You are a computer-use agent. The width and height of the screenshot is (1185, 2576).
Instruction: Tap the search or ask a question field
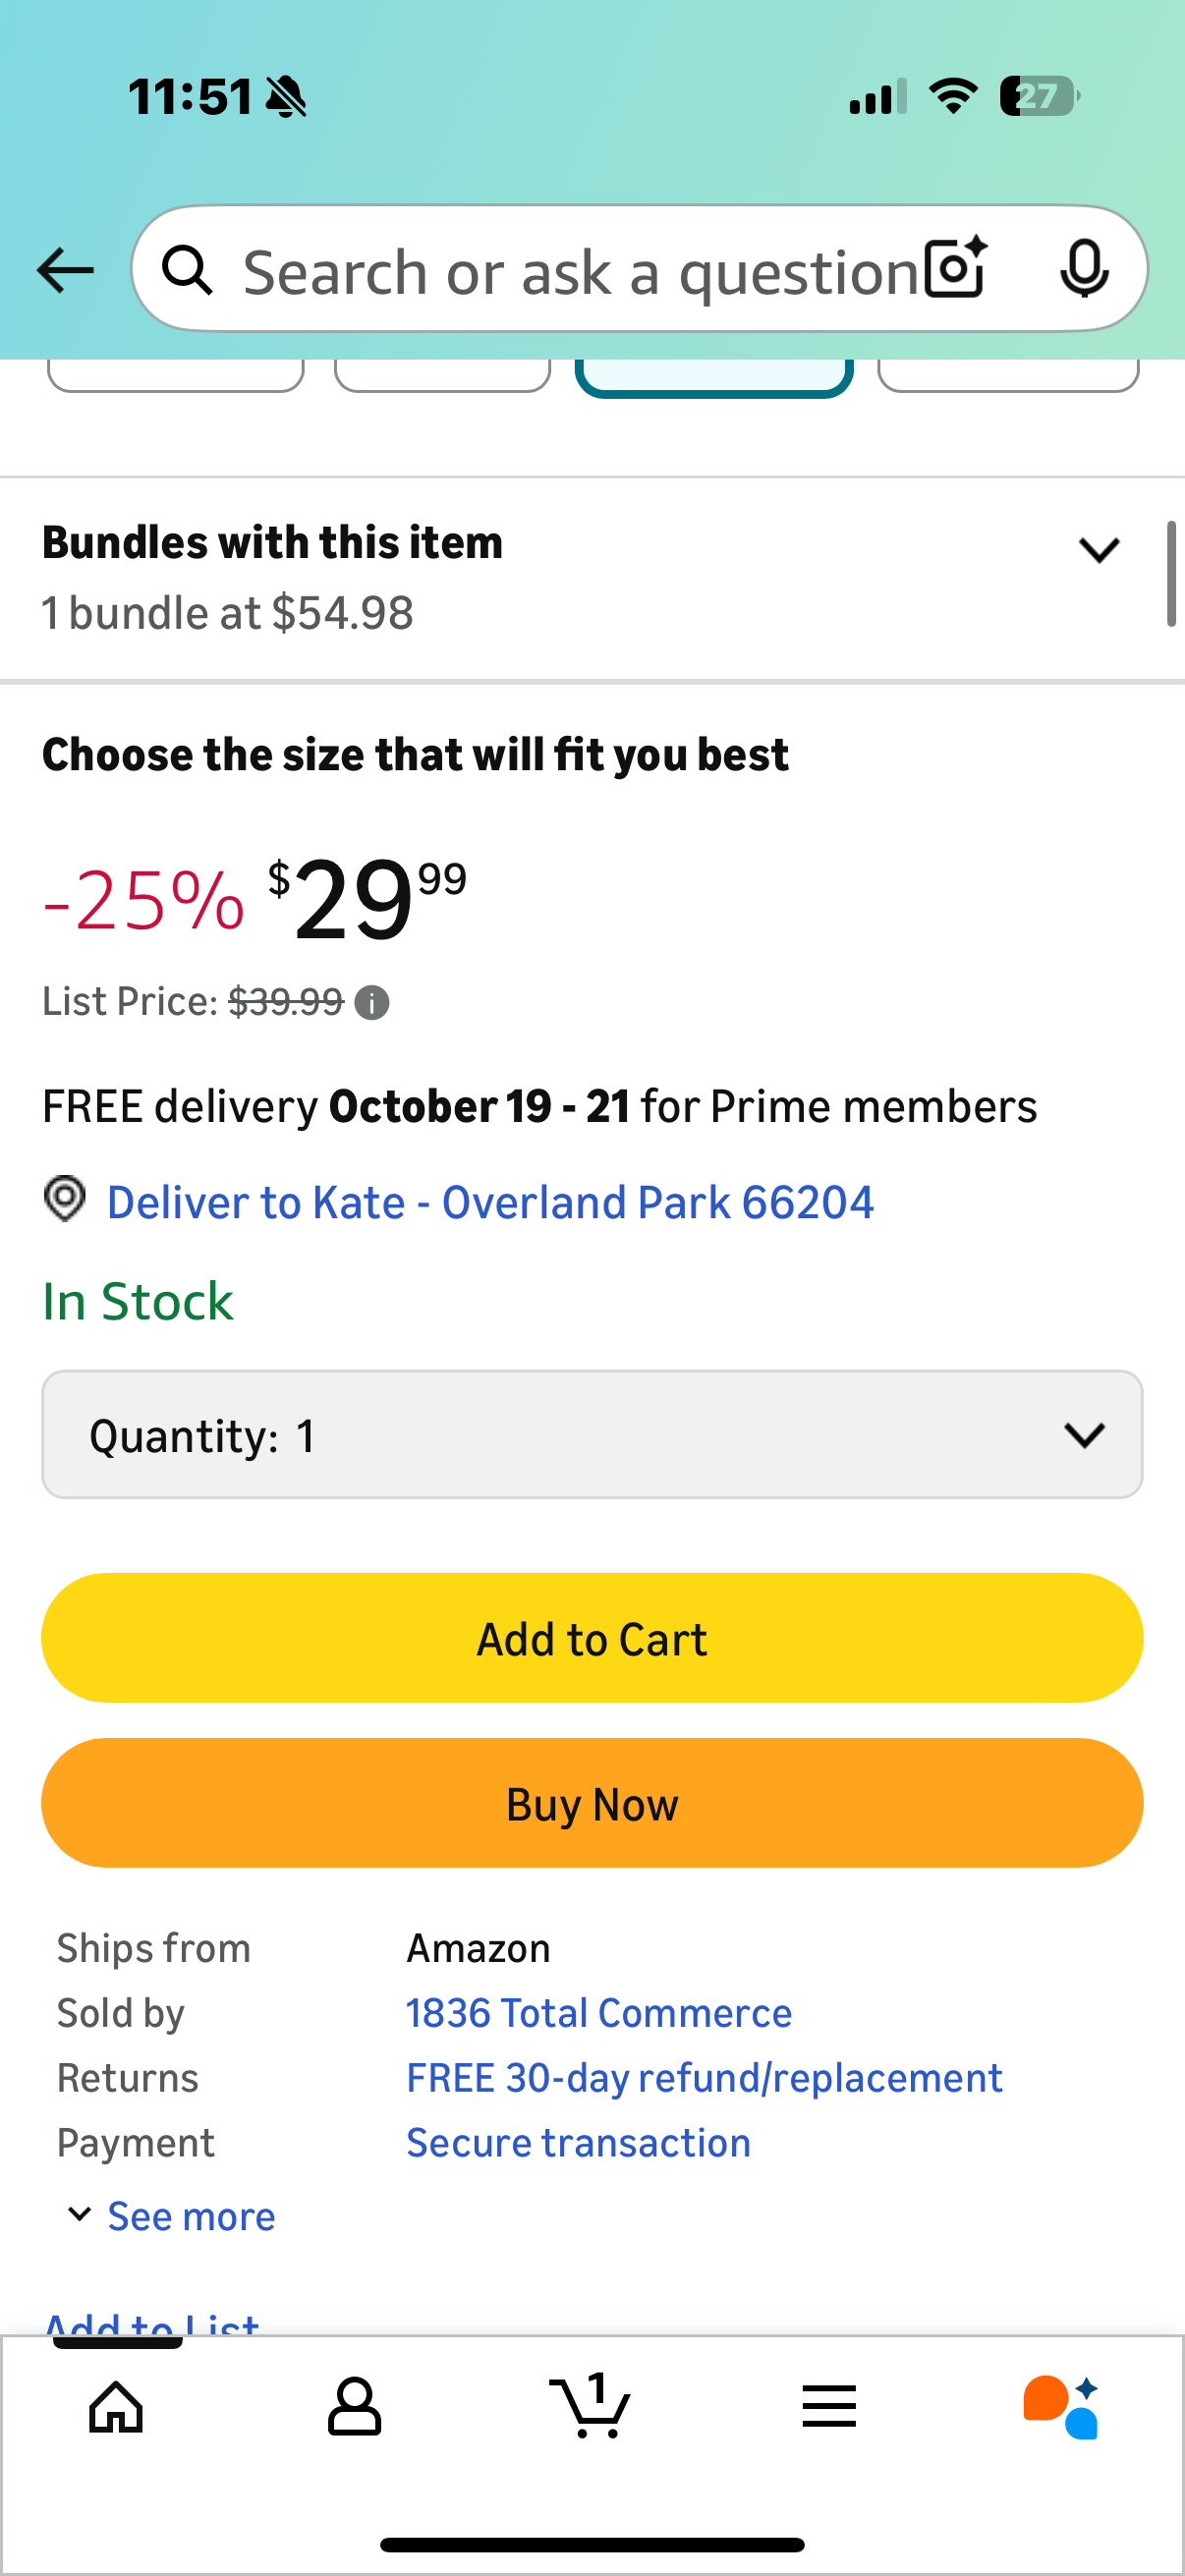tap(580, 270)
